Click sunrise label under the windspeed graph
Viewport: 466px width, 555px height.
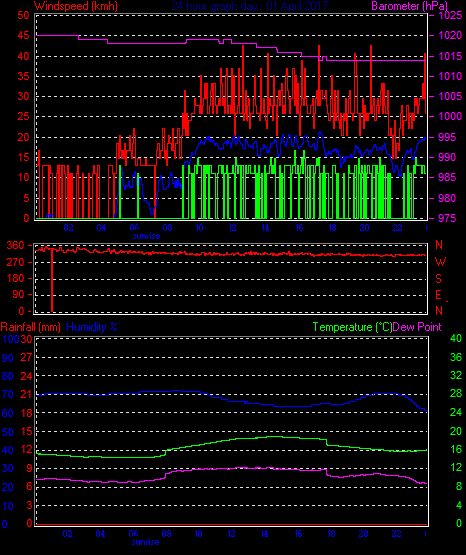[x=146, y=236]
